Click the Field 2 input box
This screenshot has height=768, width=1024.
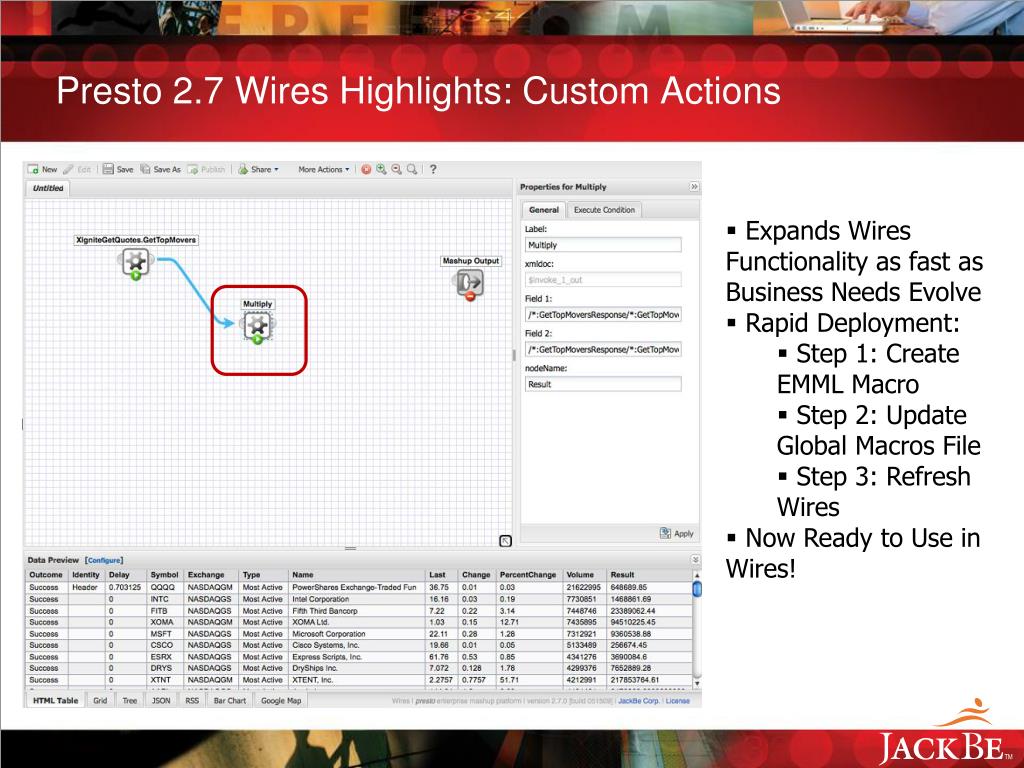(x=603, y=349)
